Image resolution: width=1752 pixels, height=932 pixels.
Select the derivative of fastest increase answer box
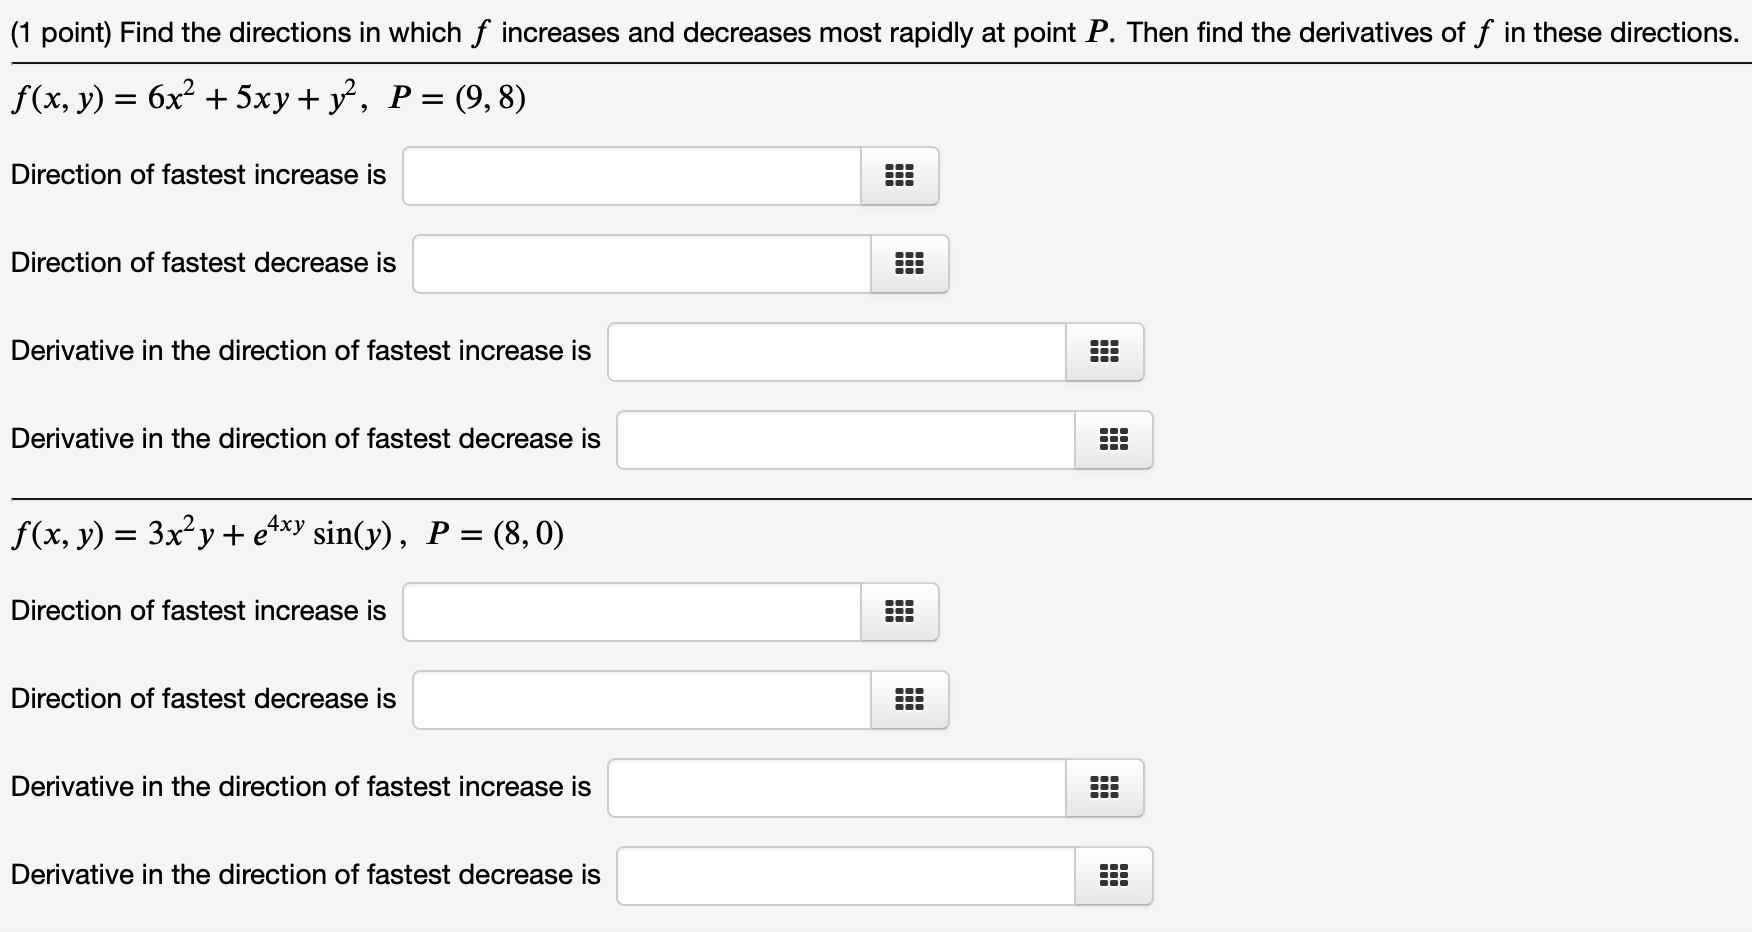(x=836, y=351)
